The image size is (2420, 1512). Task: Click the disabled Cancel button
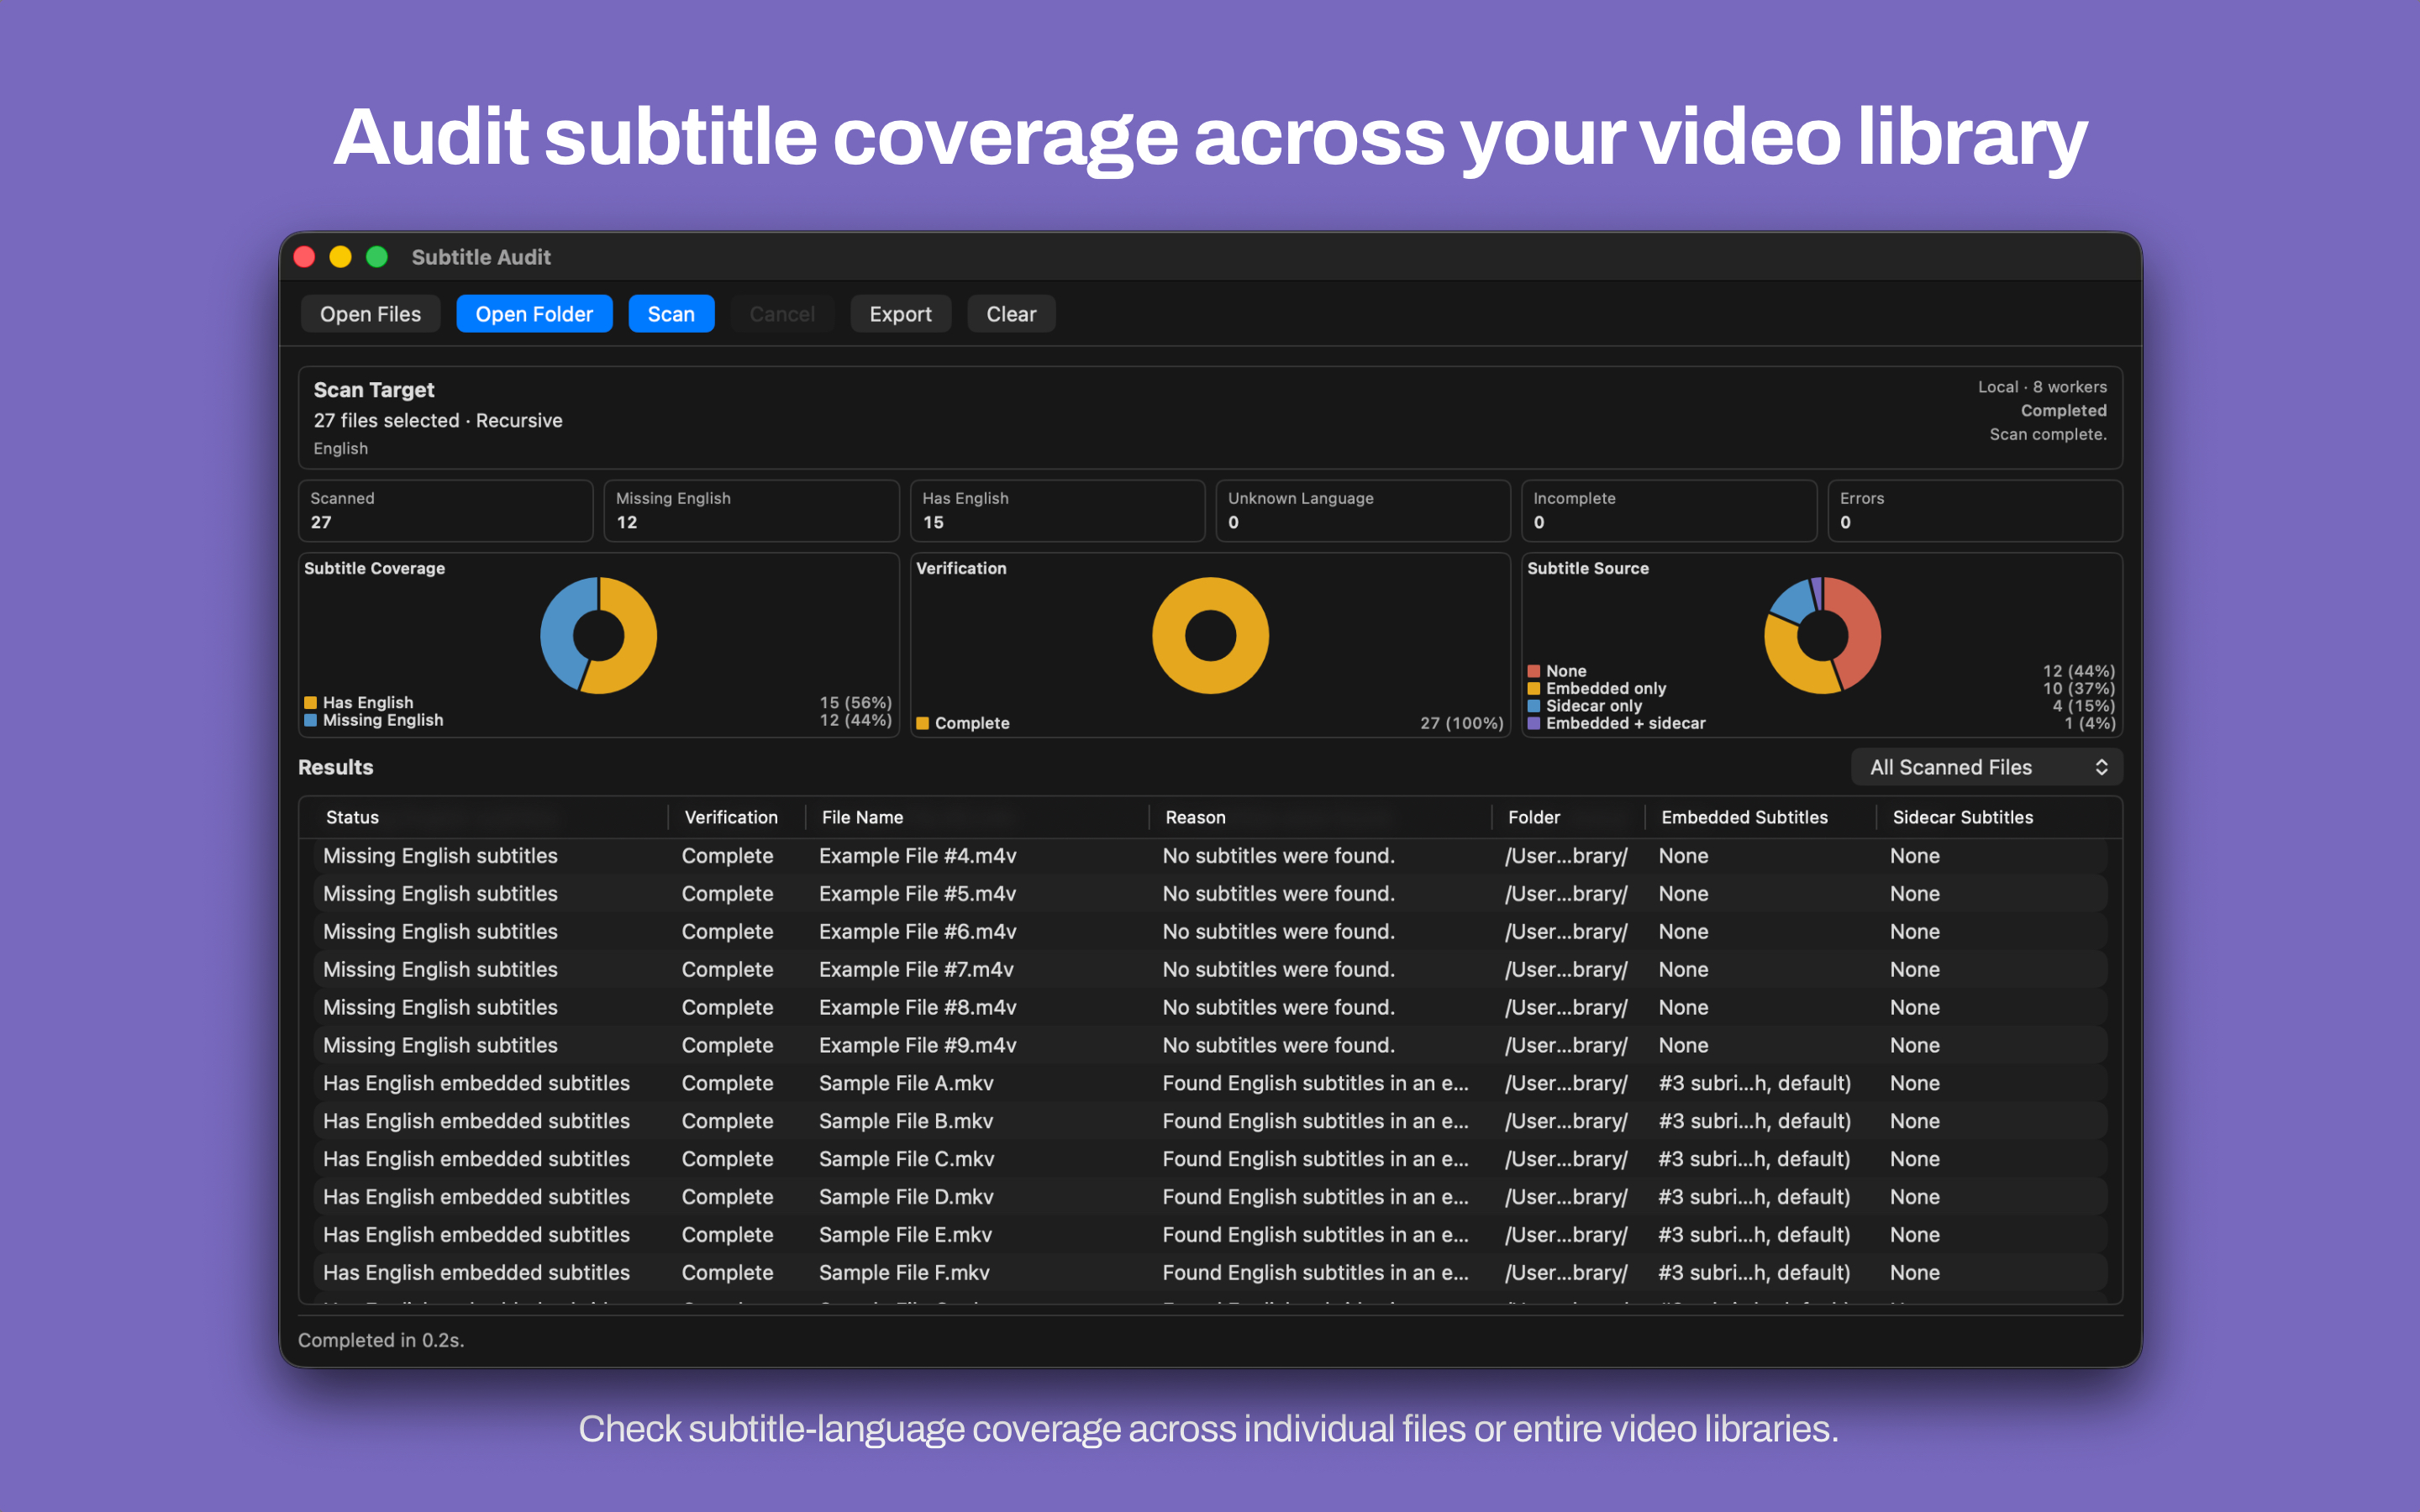click(x=782, y=314)
